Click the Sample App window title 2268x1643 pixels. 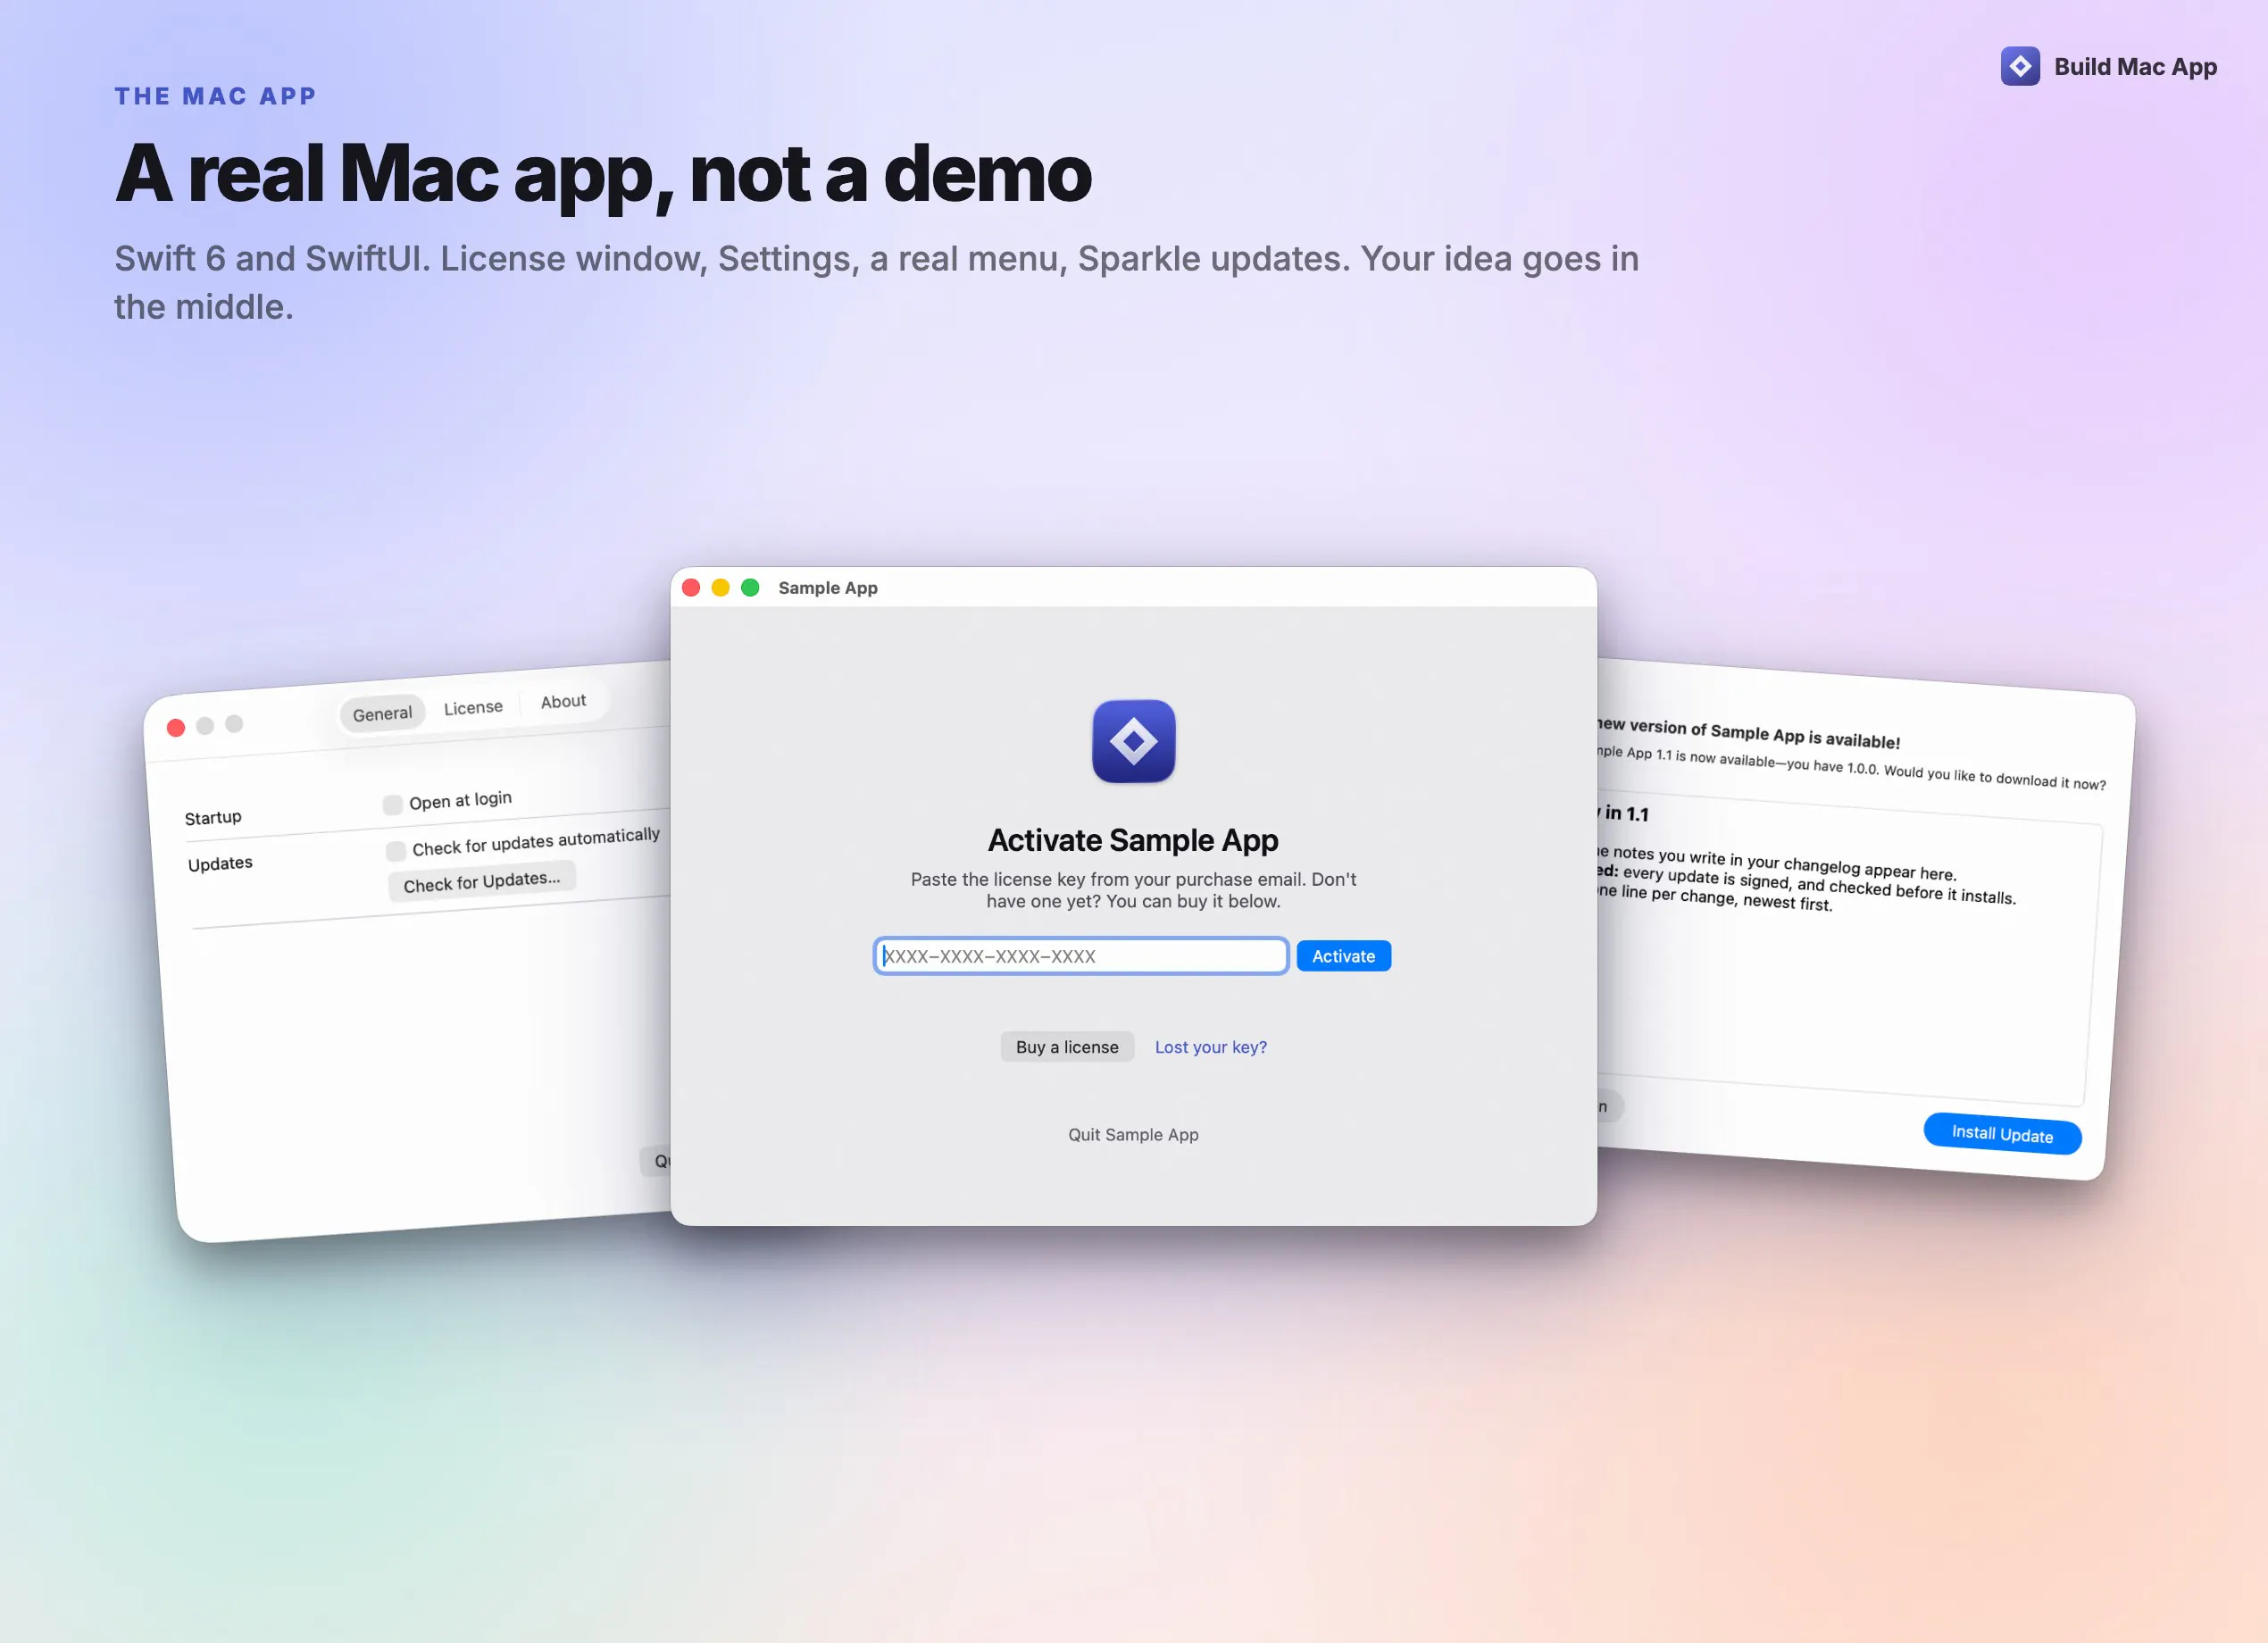[x=828, y=588]
